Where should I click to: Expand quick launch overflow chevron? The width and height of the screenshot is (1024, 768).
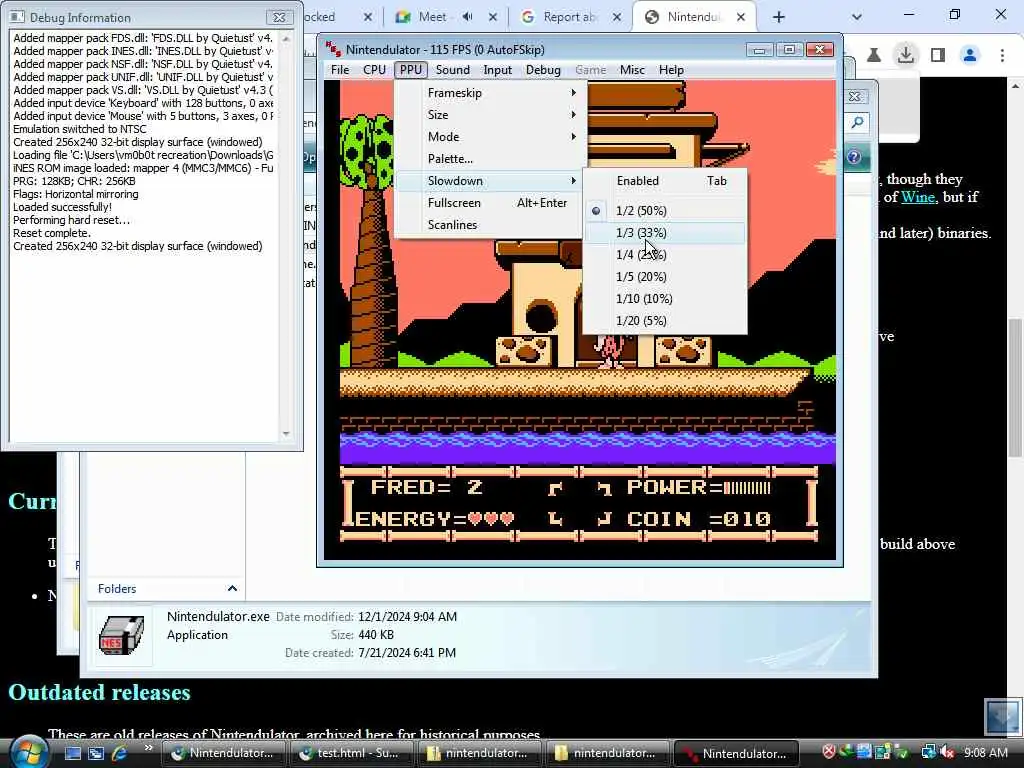[x=148, y=748]
